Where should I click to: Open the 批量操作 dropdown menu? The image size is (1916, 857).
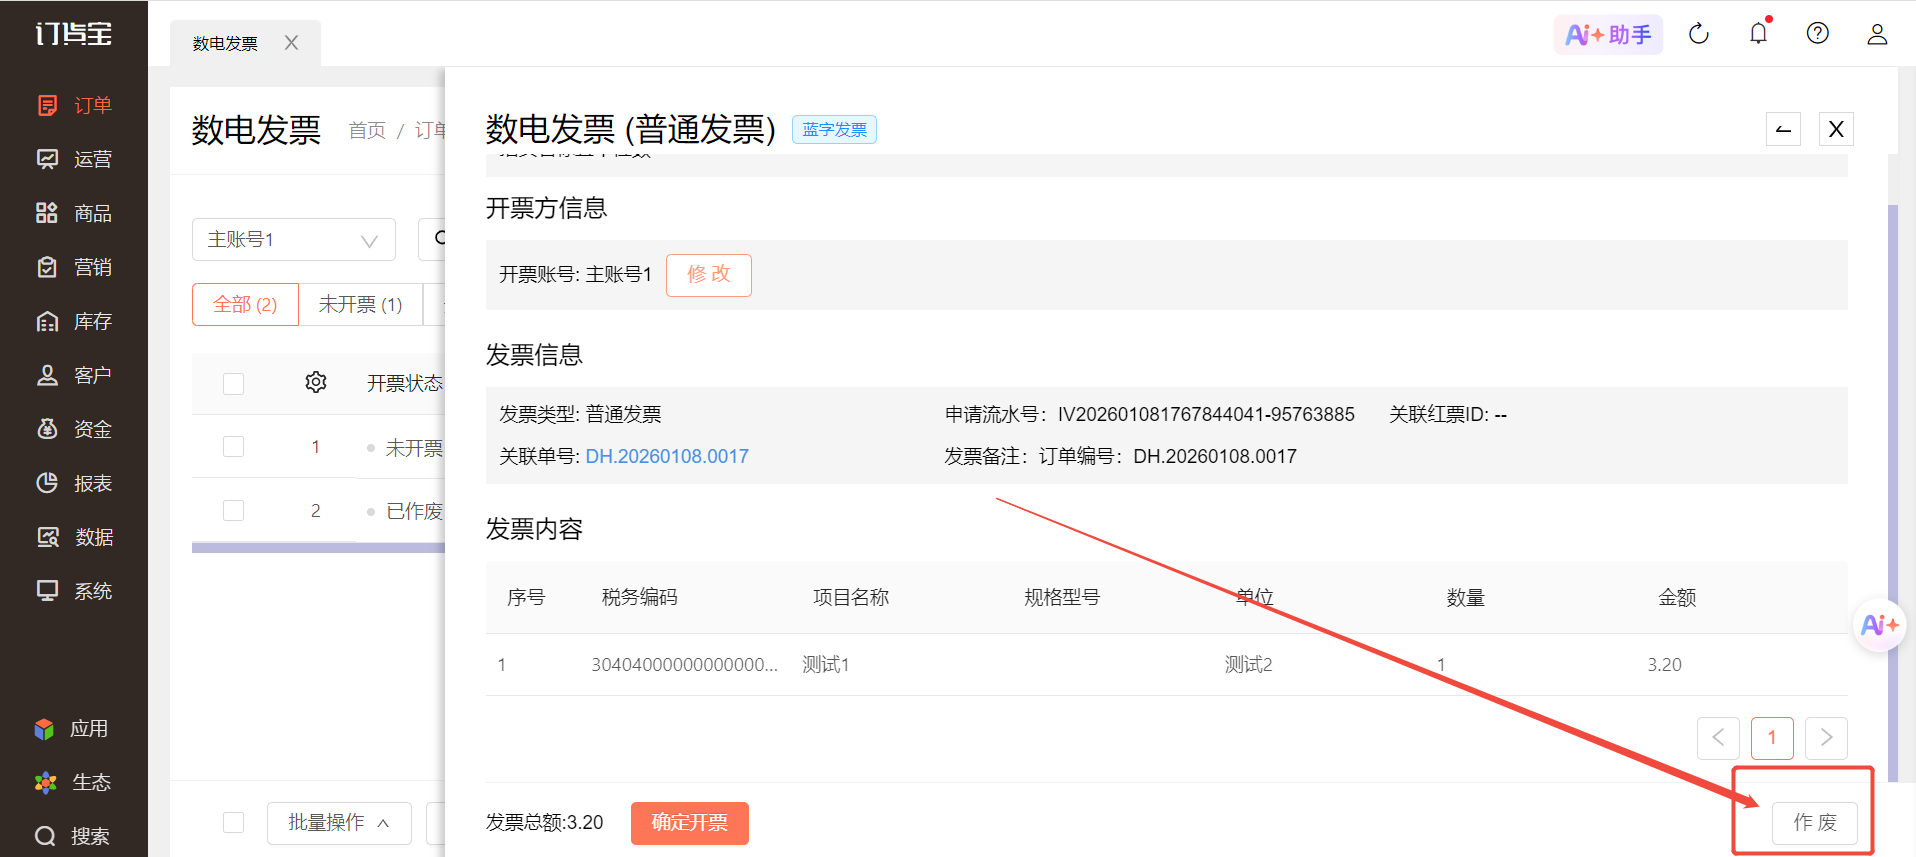click(339, 823)
